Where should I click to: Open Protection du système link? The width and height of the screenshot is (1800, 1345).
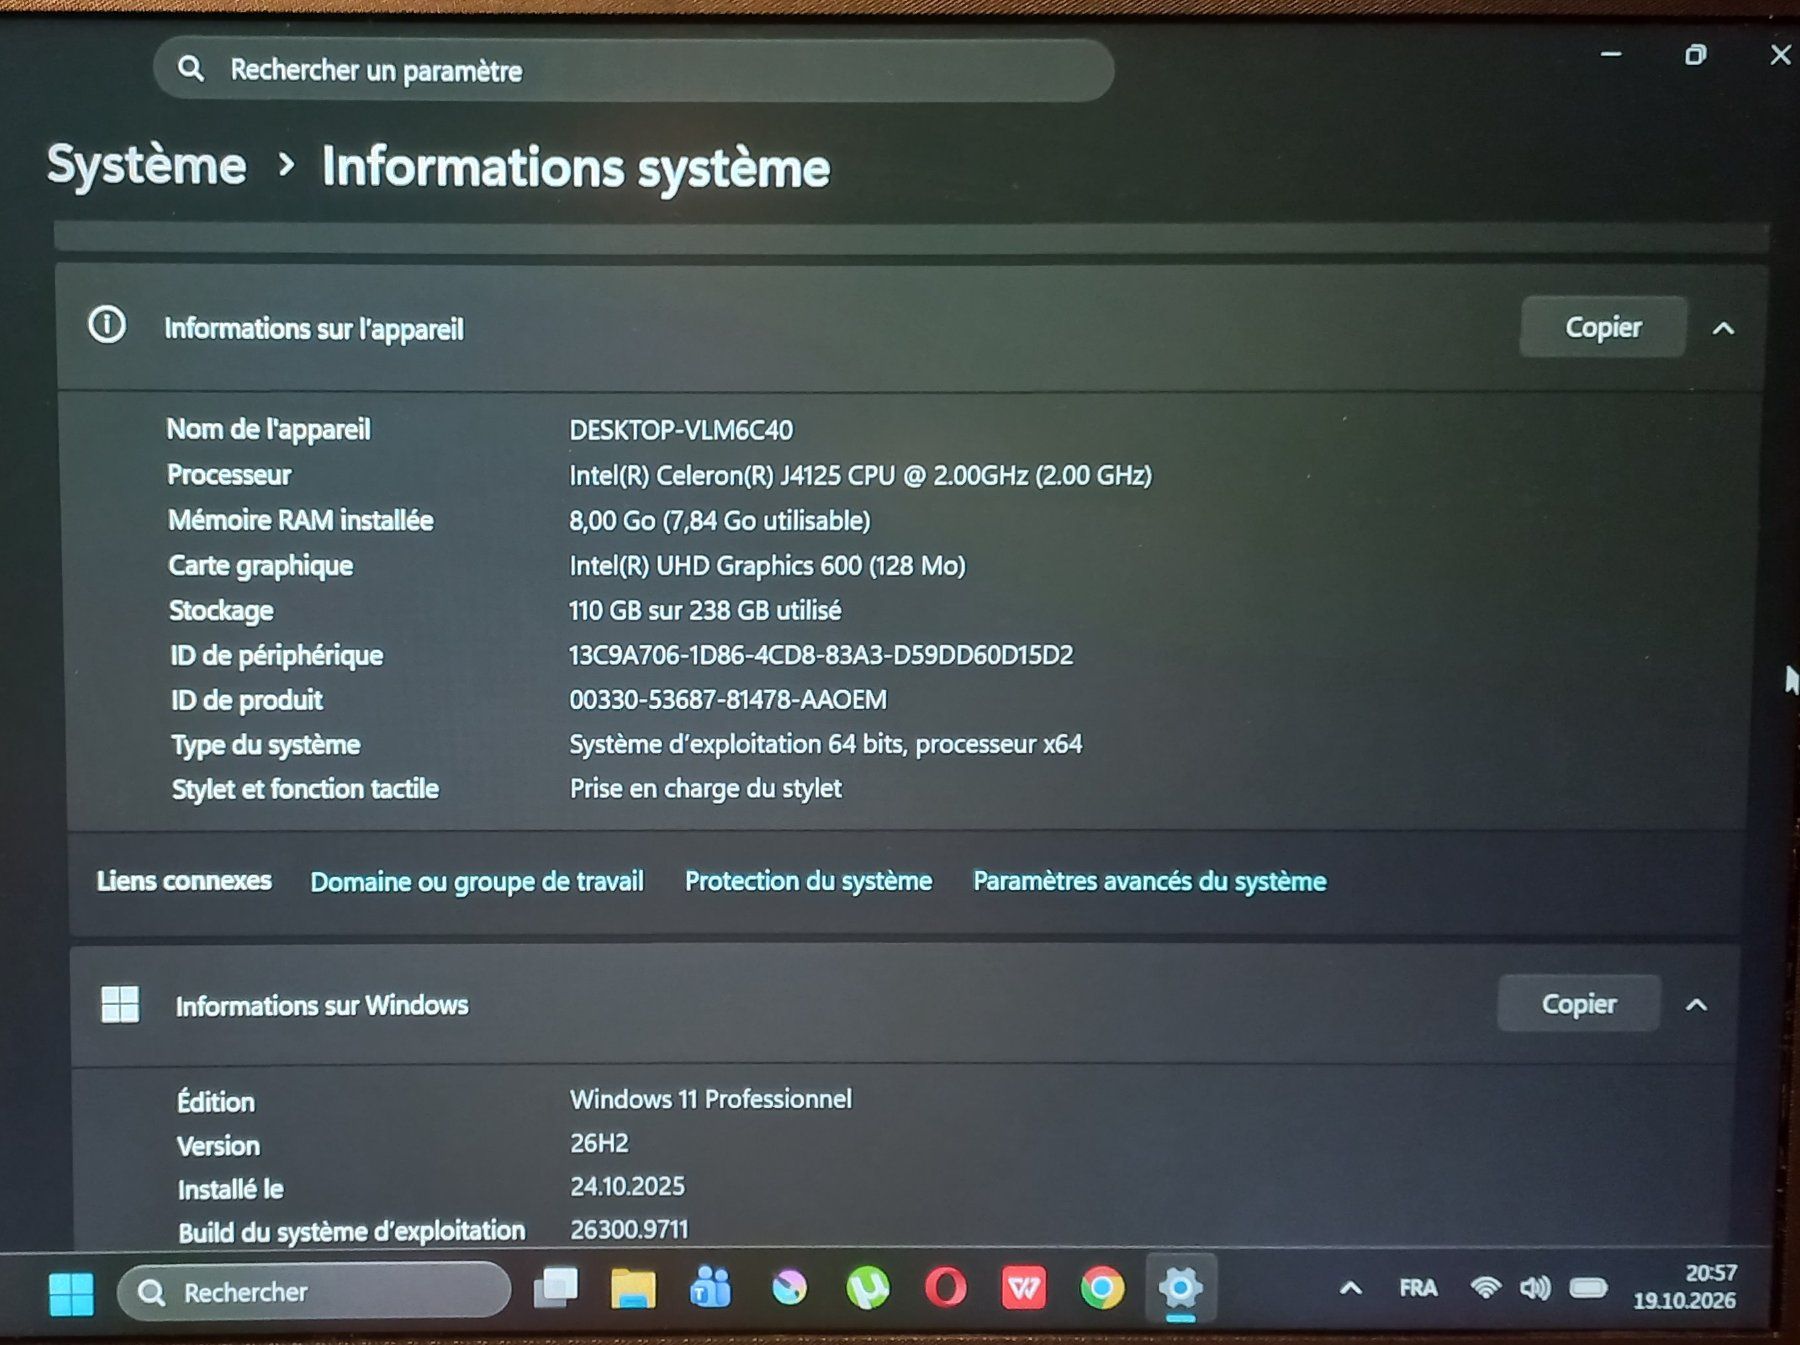[x=808, y=880]
